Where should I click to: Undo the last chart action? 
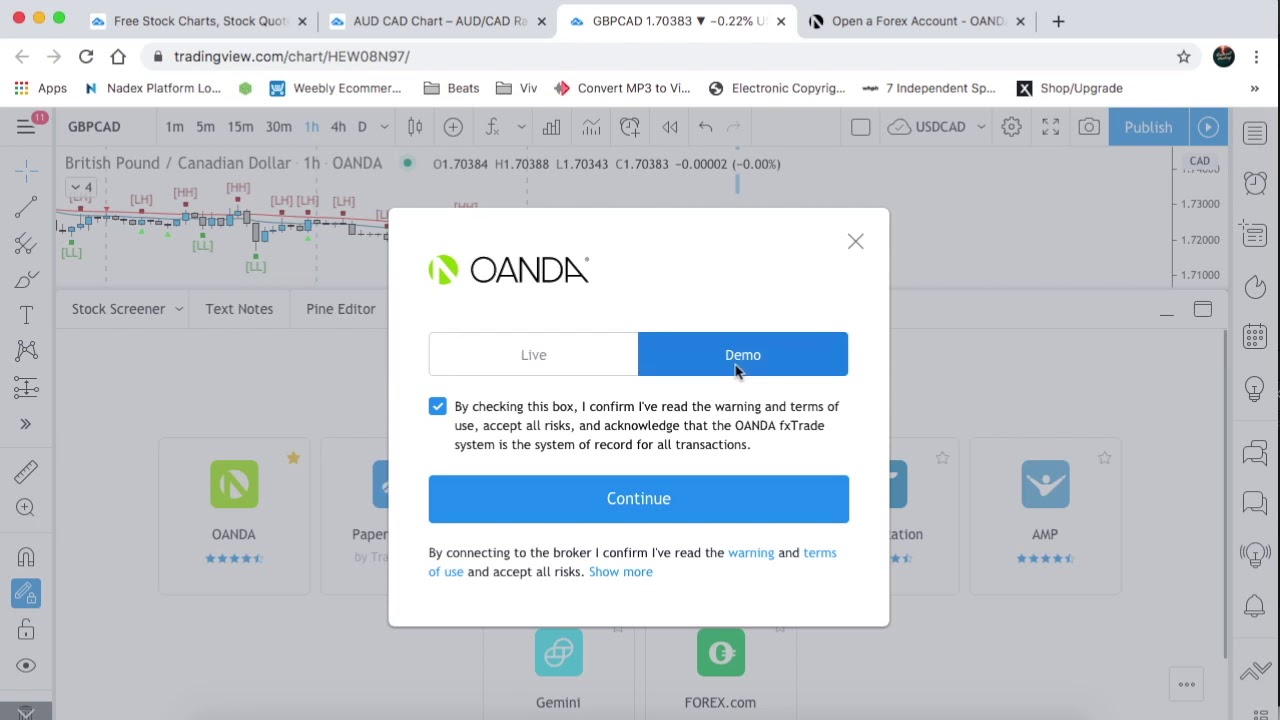point(706,127)
